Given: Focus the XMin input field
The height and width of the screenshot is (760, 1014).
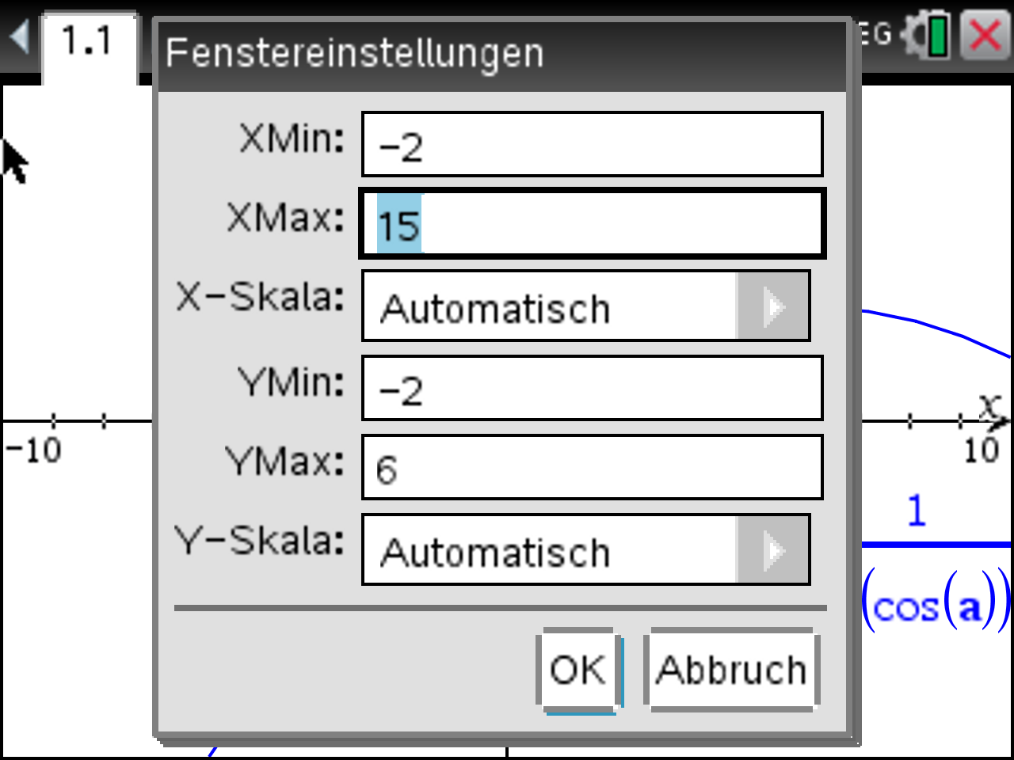Looking at the screenshot, I should point(592,144).
